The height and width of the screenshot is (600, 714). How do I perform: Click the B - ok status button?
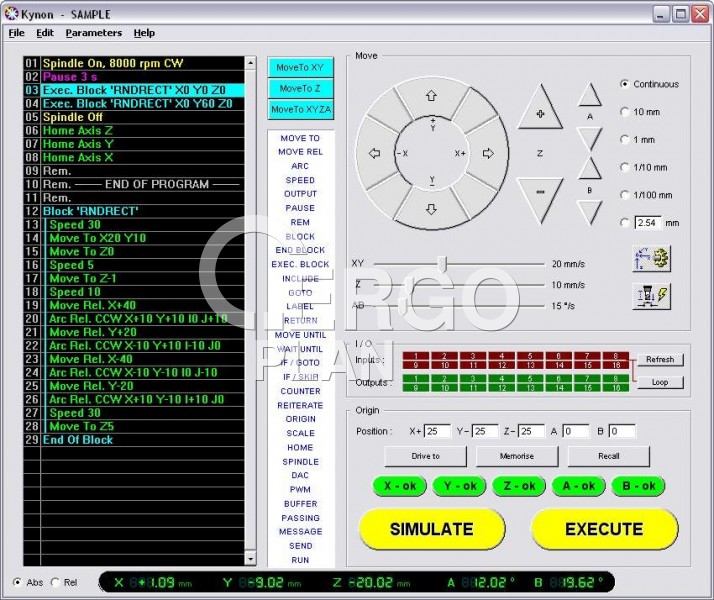pos(638,486)
